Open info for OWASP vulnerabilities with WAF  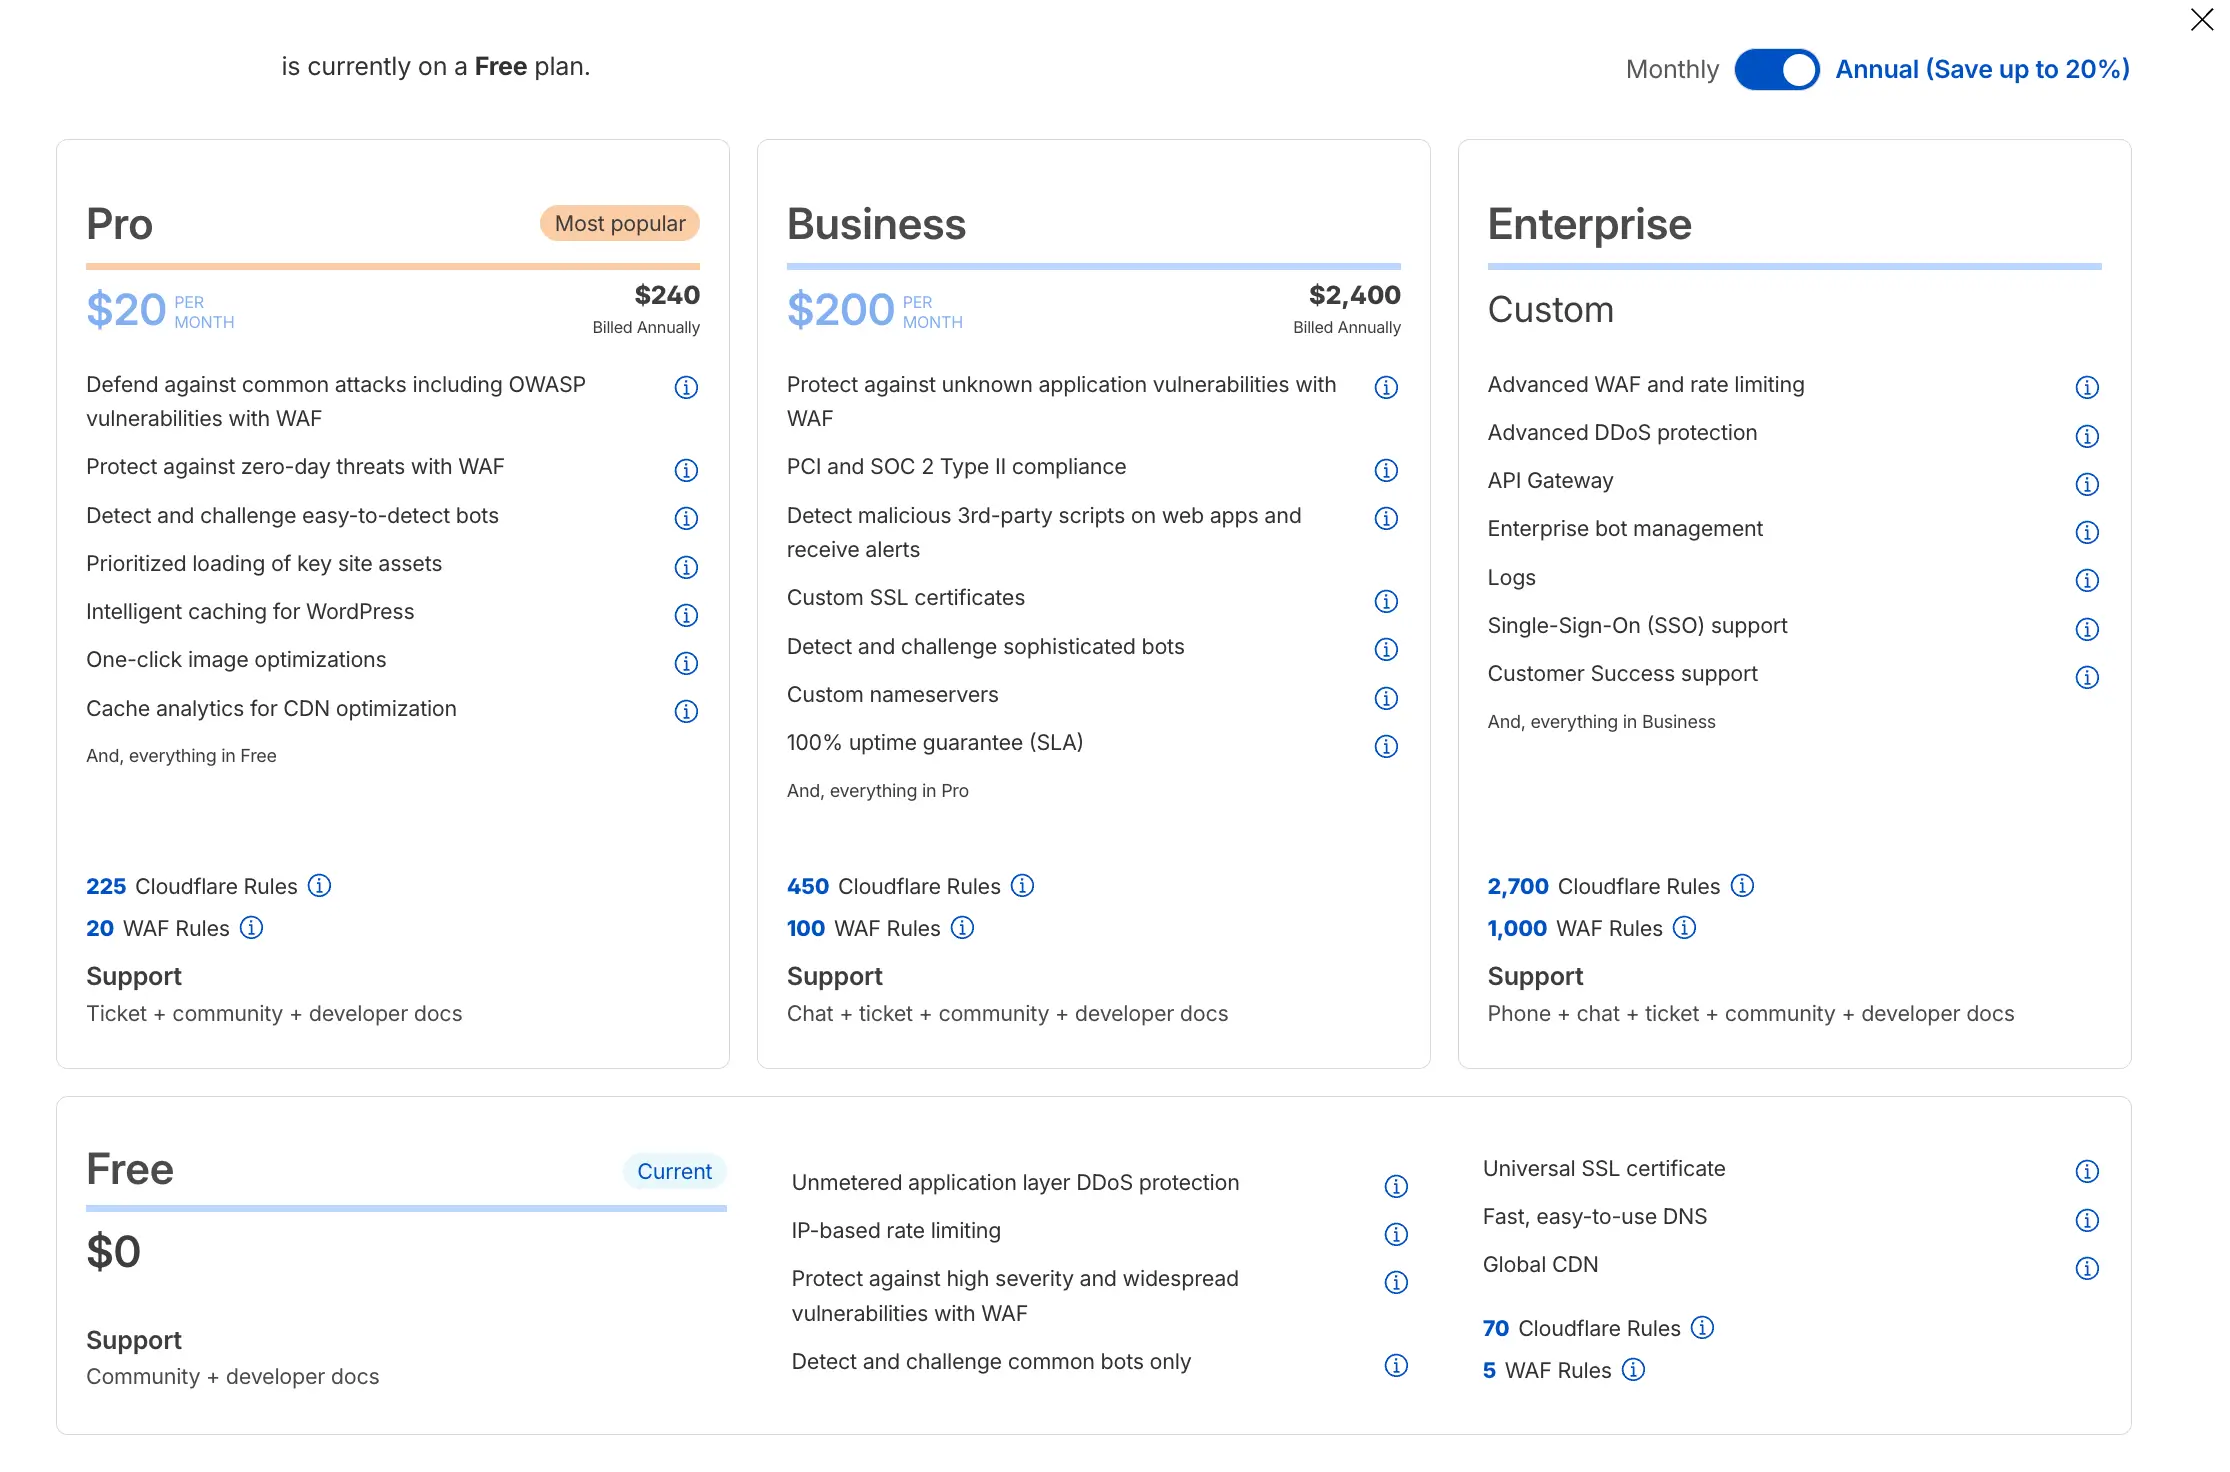[686, 387]
